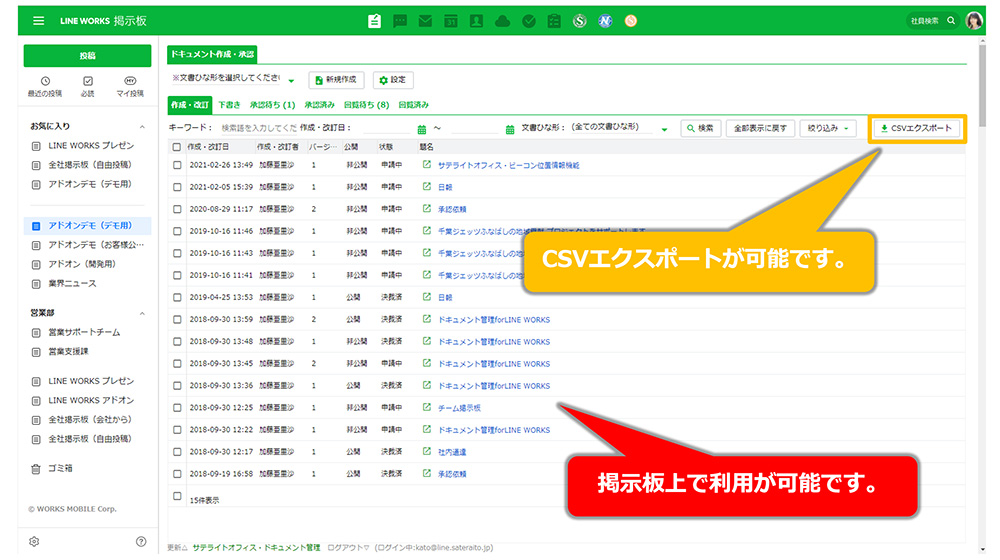Open the survey clipboard icon

(x=554, y=21)
